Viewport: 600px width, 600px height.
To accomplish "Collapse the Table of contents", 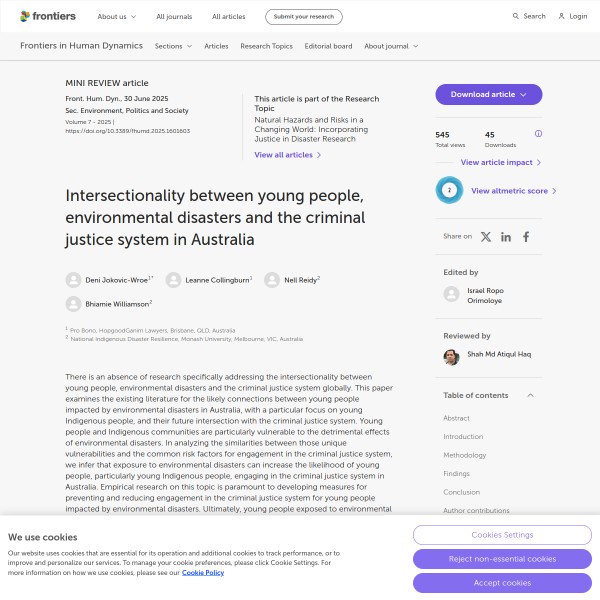I will tap(530, 395).
